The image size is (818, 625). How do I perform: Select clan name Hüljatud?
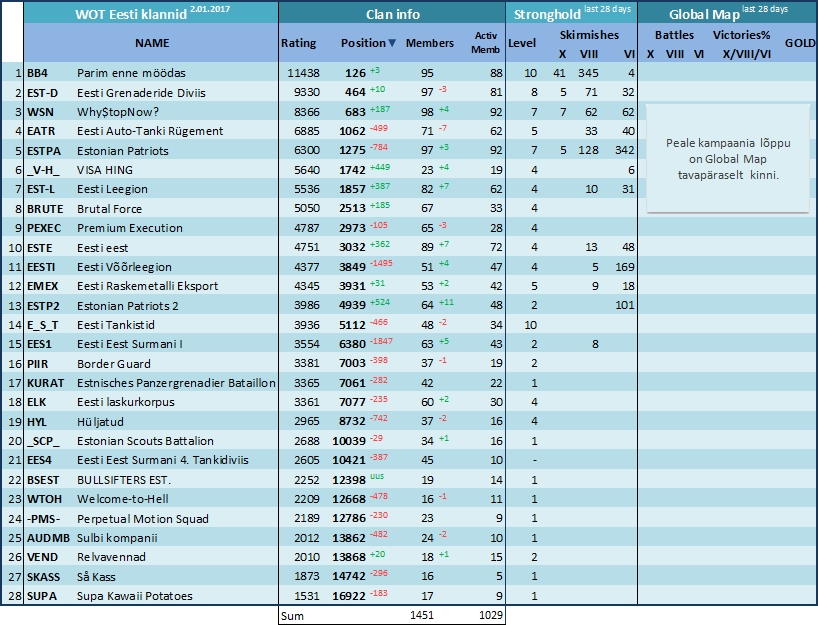click(x=100, y=422)
